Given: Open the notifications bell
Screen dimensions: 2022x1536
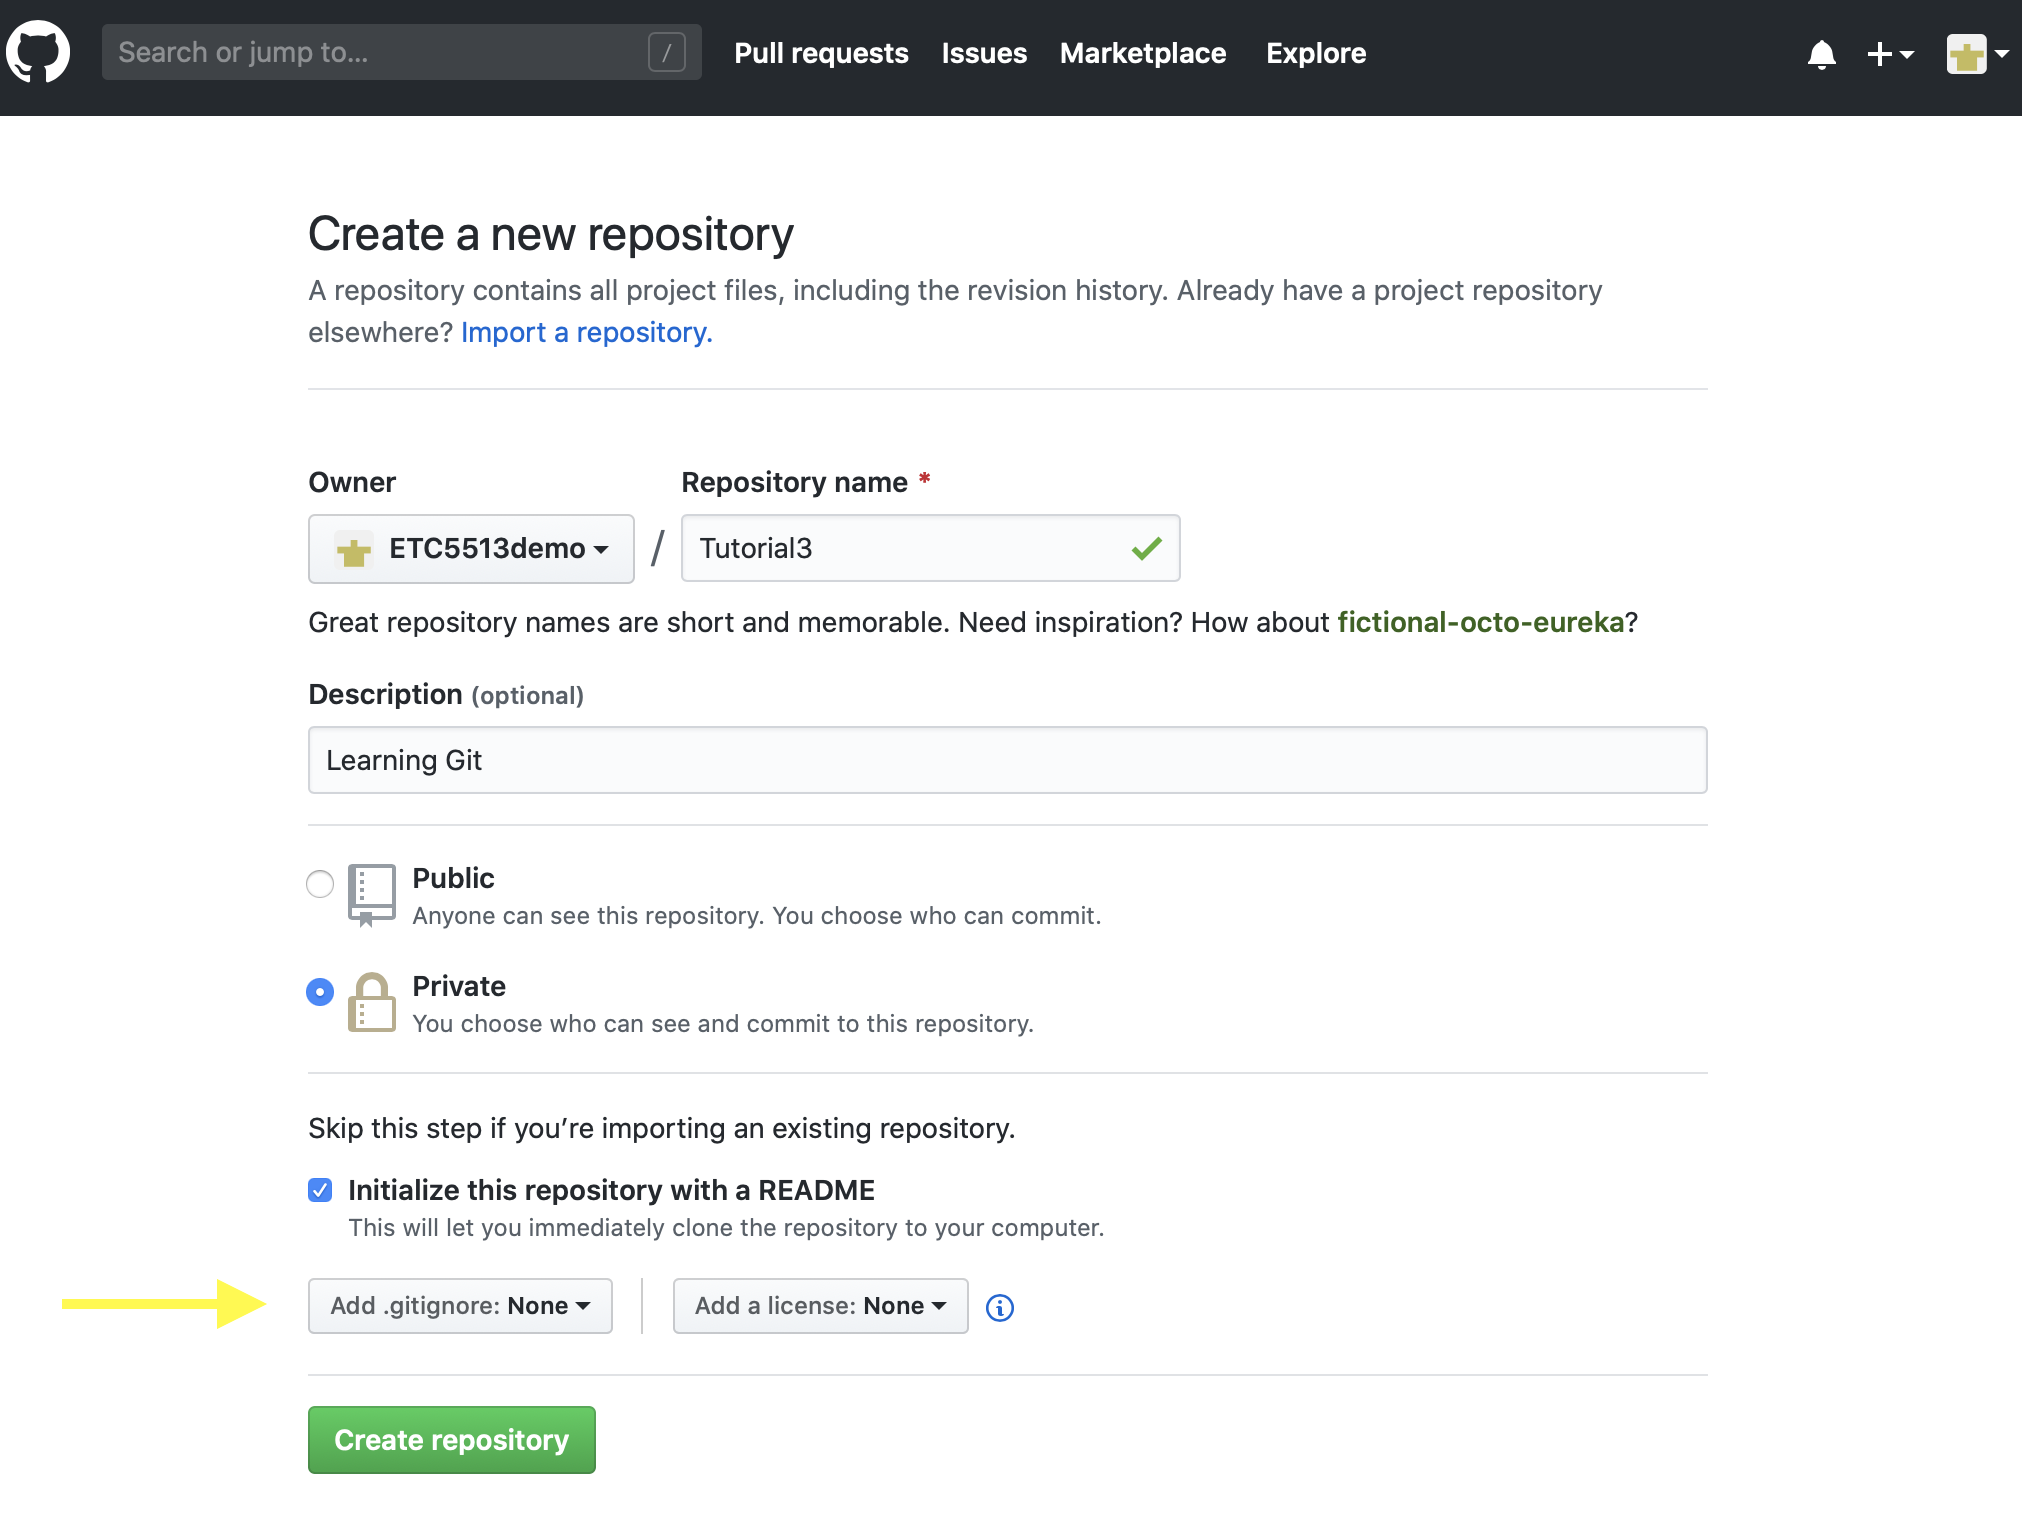Looking at the screenshot, I should coord(1821,54).
